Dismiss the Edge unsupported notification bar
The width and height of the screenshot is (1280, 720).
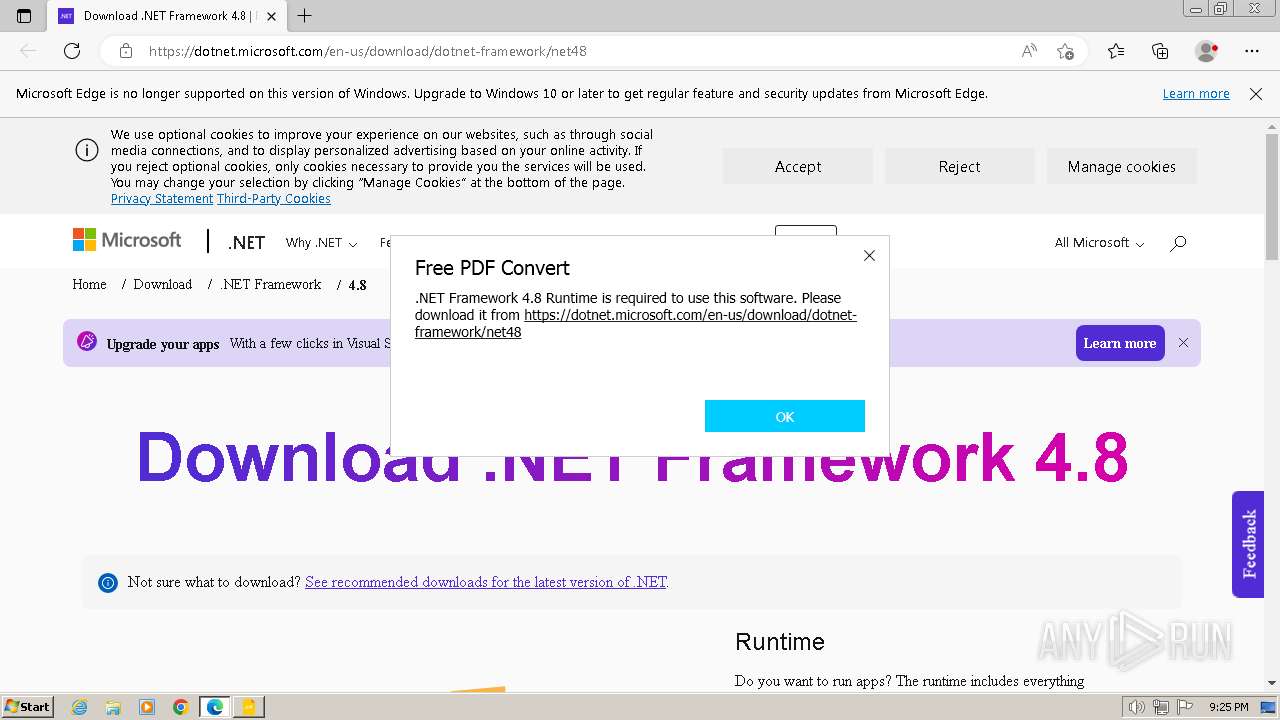(1256, 93)
